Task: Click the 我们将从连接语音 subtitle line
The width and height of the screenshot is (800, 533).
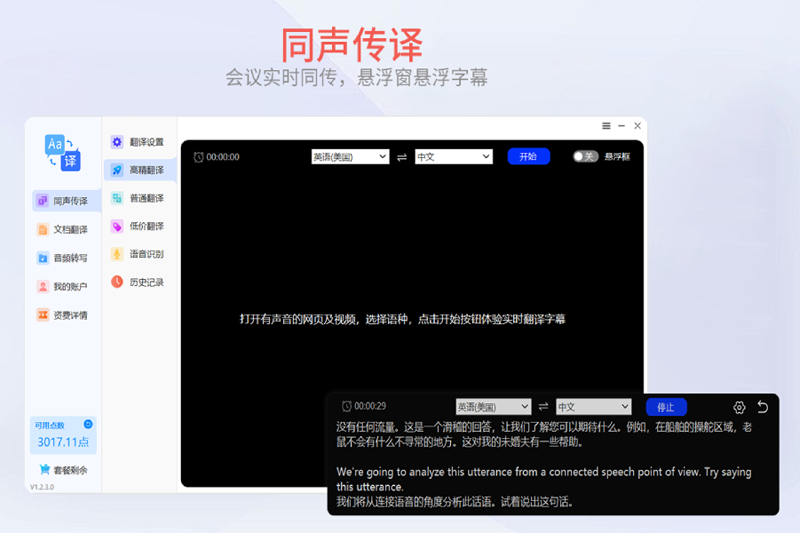Action: click(x=455, y=502)
